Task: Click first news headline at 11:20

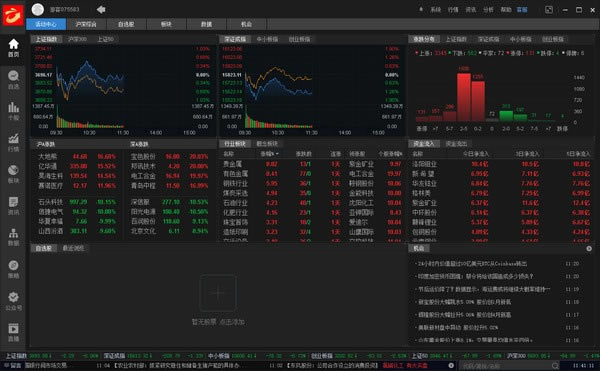Action: click(472, 264)
